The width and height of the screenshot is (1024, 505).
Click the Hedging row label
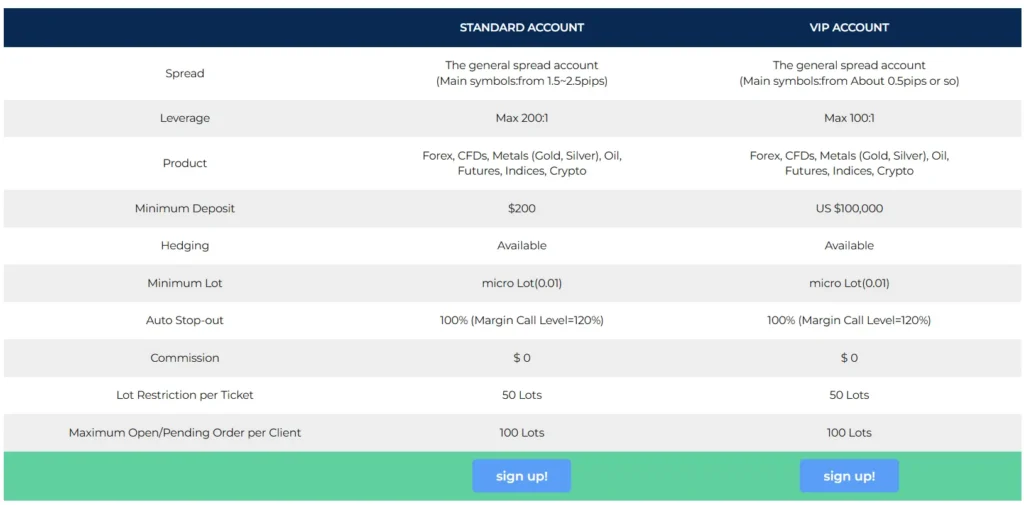[185, 245]
